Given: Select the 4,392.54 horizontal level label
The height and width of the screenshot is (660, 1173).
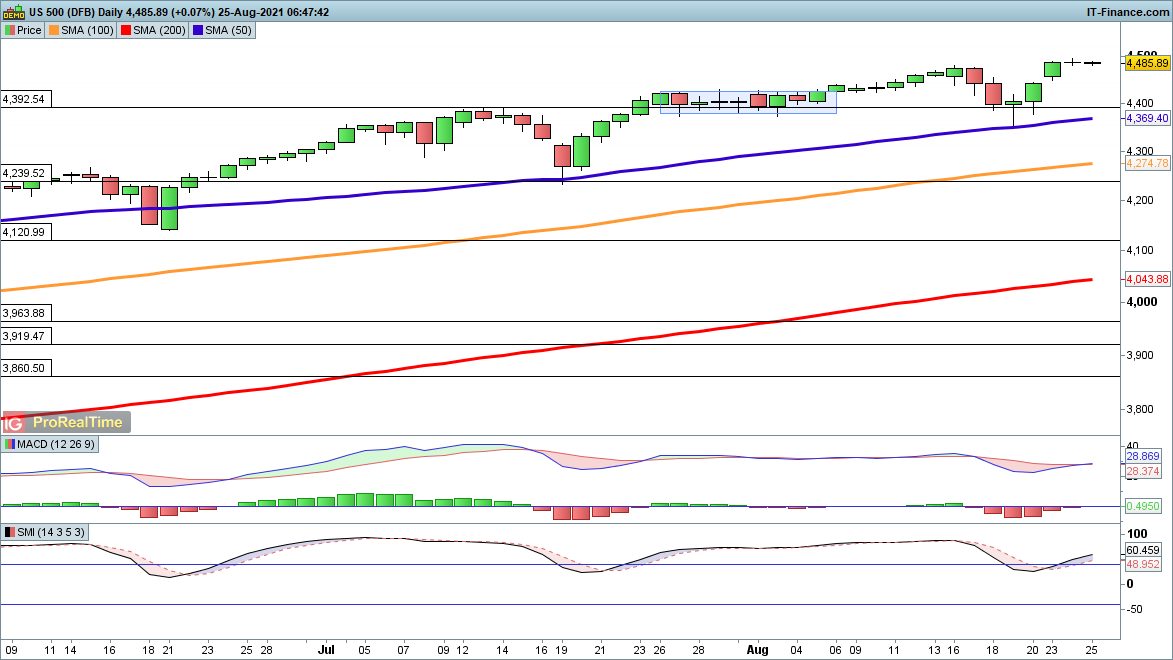Looking at the screenshot, I should click(x=27, y=99).
